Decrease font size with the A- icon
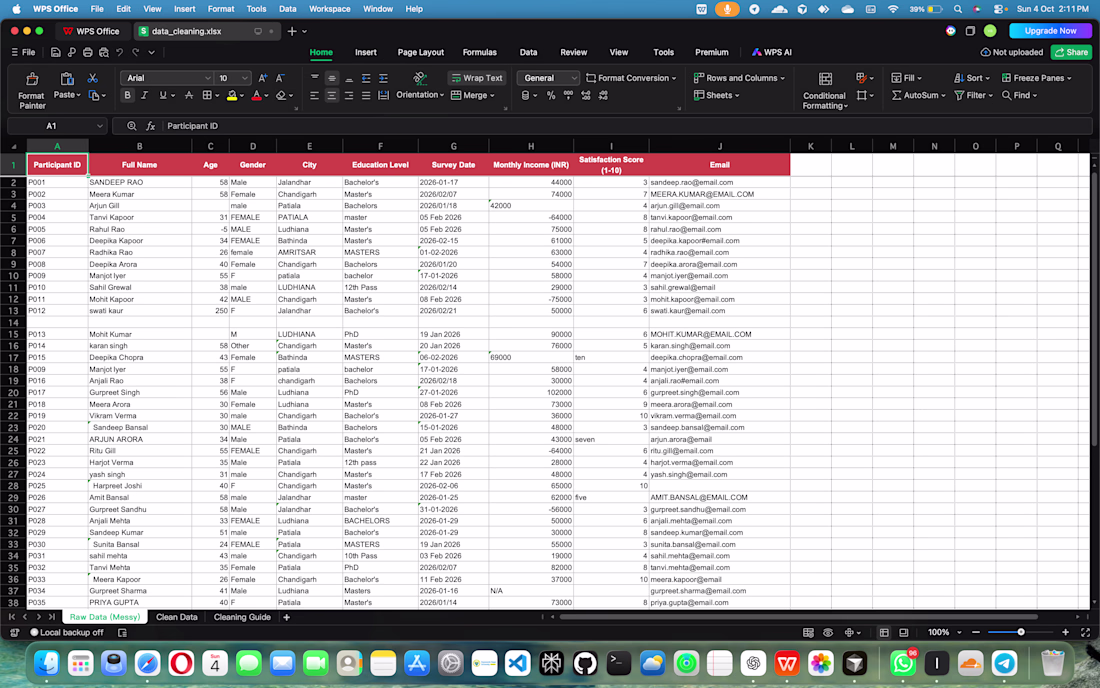Image resolution: width=1100 pixels, height=688 pixels. (x=280, y=78)
